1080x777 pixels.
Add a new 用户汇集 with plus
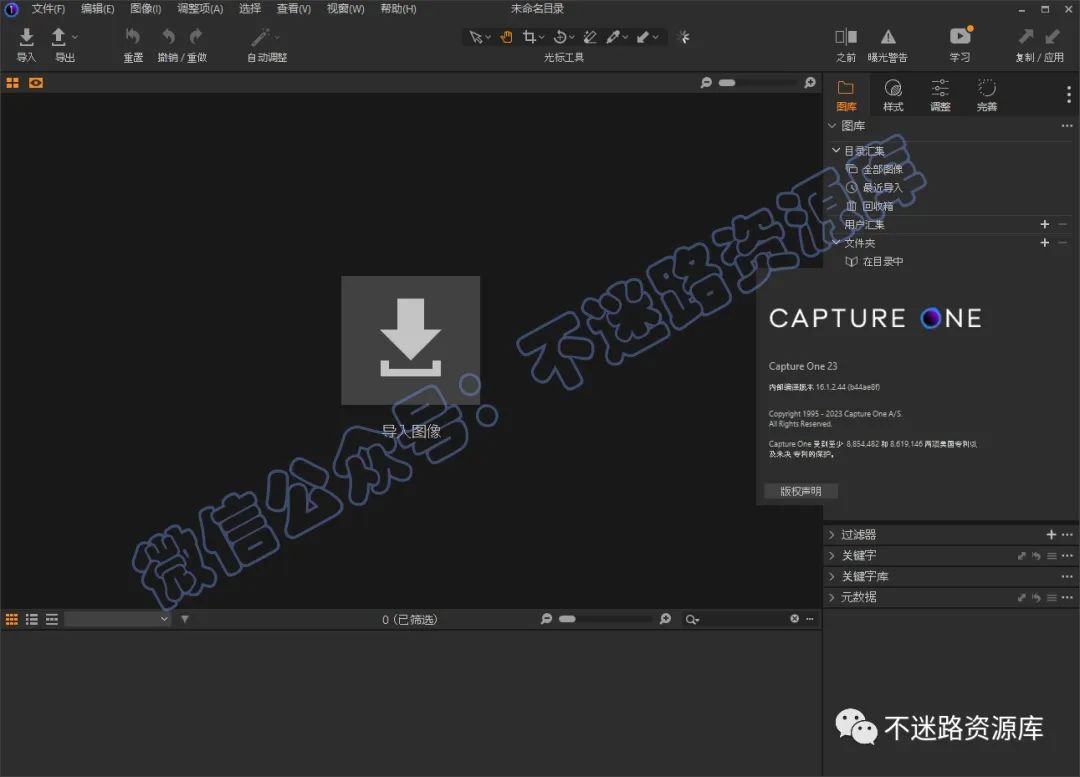[1044, 224]
